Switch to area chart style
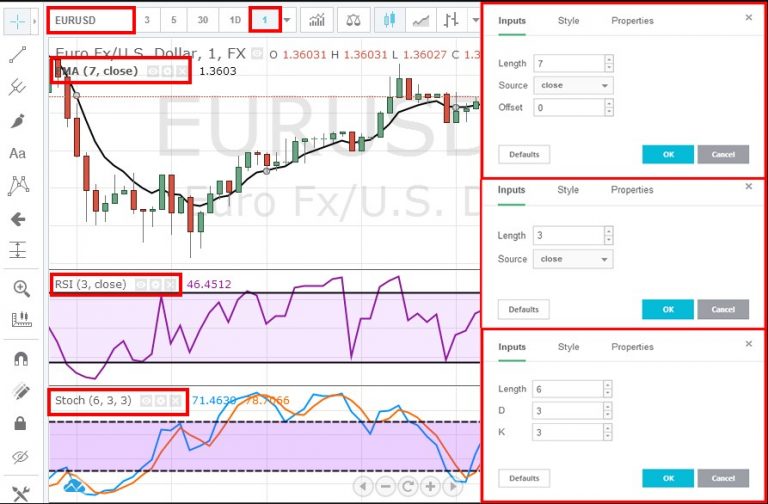This screenshot has width=768, height=504. (x=421, y=20)
